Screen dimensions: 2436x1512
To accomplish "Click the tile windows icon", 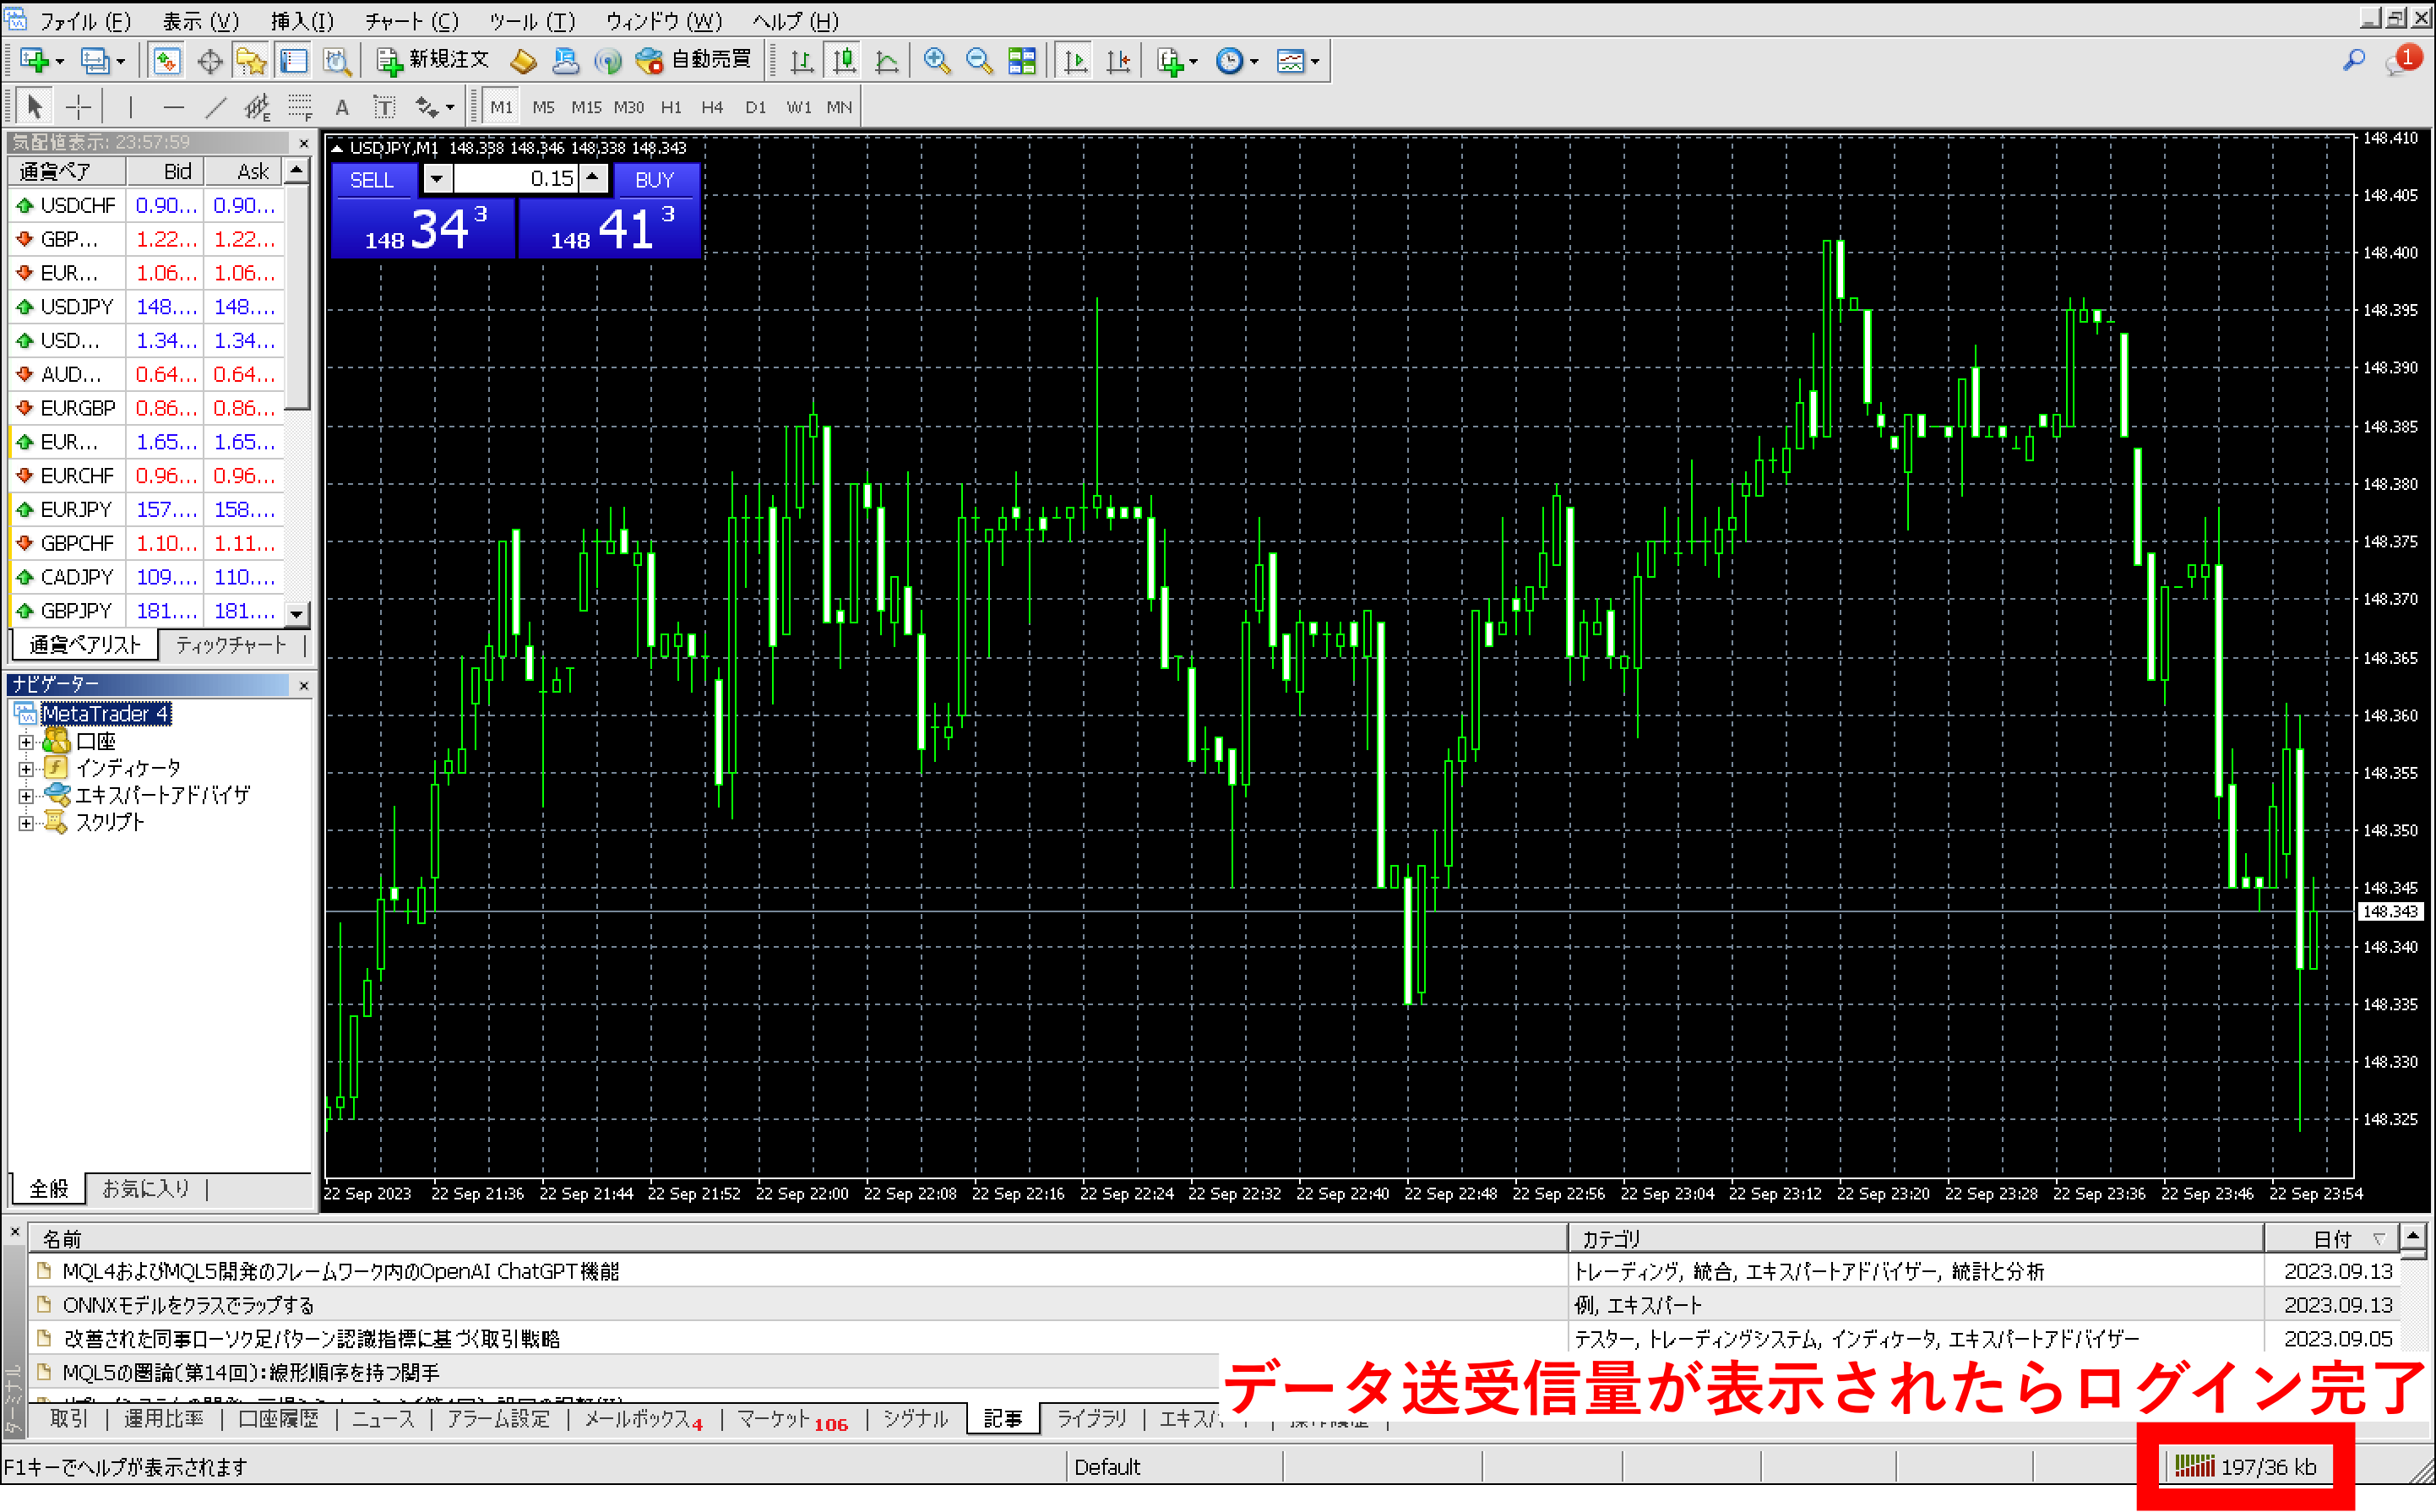I will (x=1022, y=60).
